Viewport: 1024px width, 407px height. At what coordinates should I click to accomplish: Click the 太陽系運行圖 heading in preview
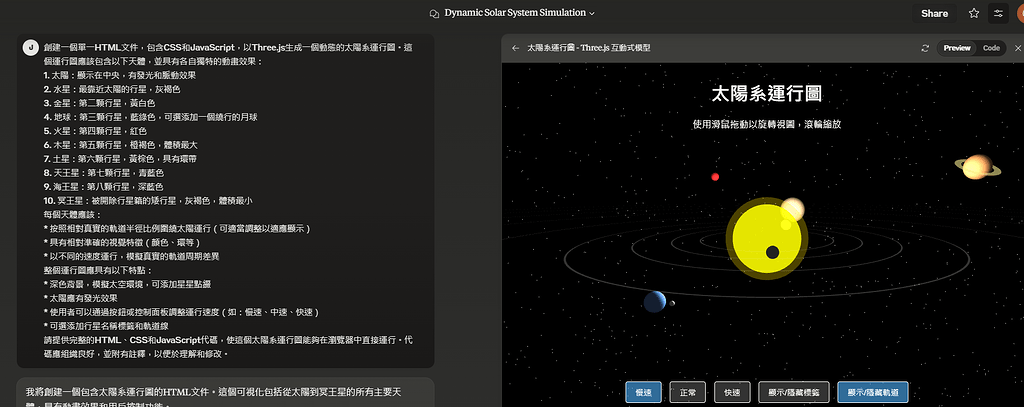point(766,93)
